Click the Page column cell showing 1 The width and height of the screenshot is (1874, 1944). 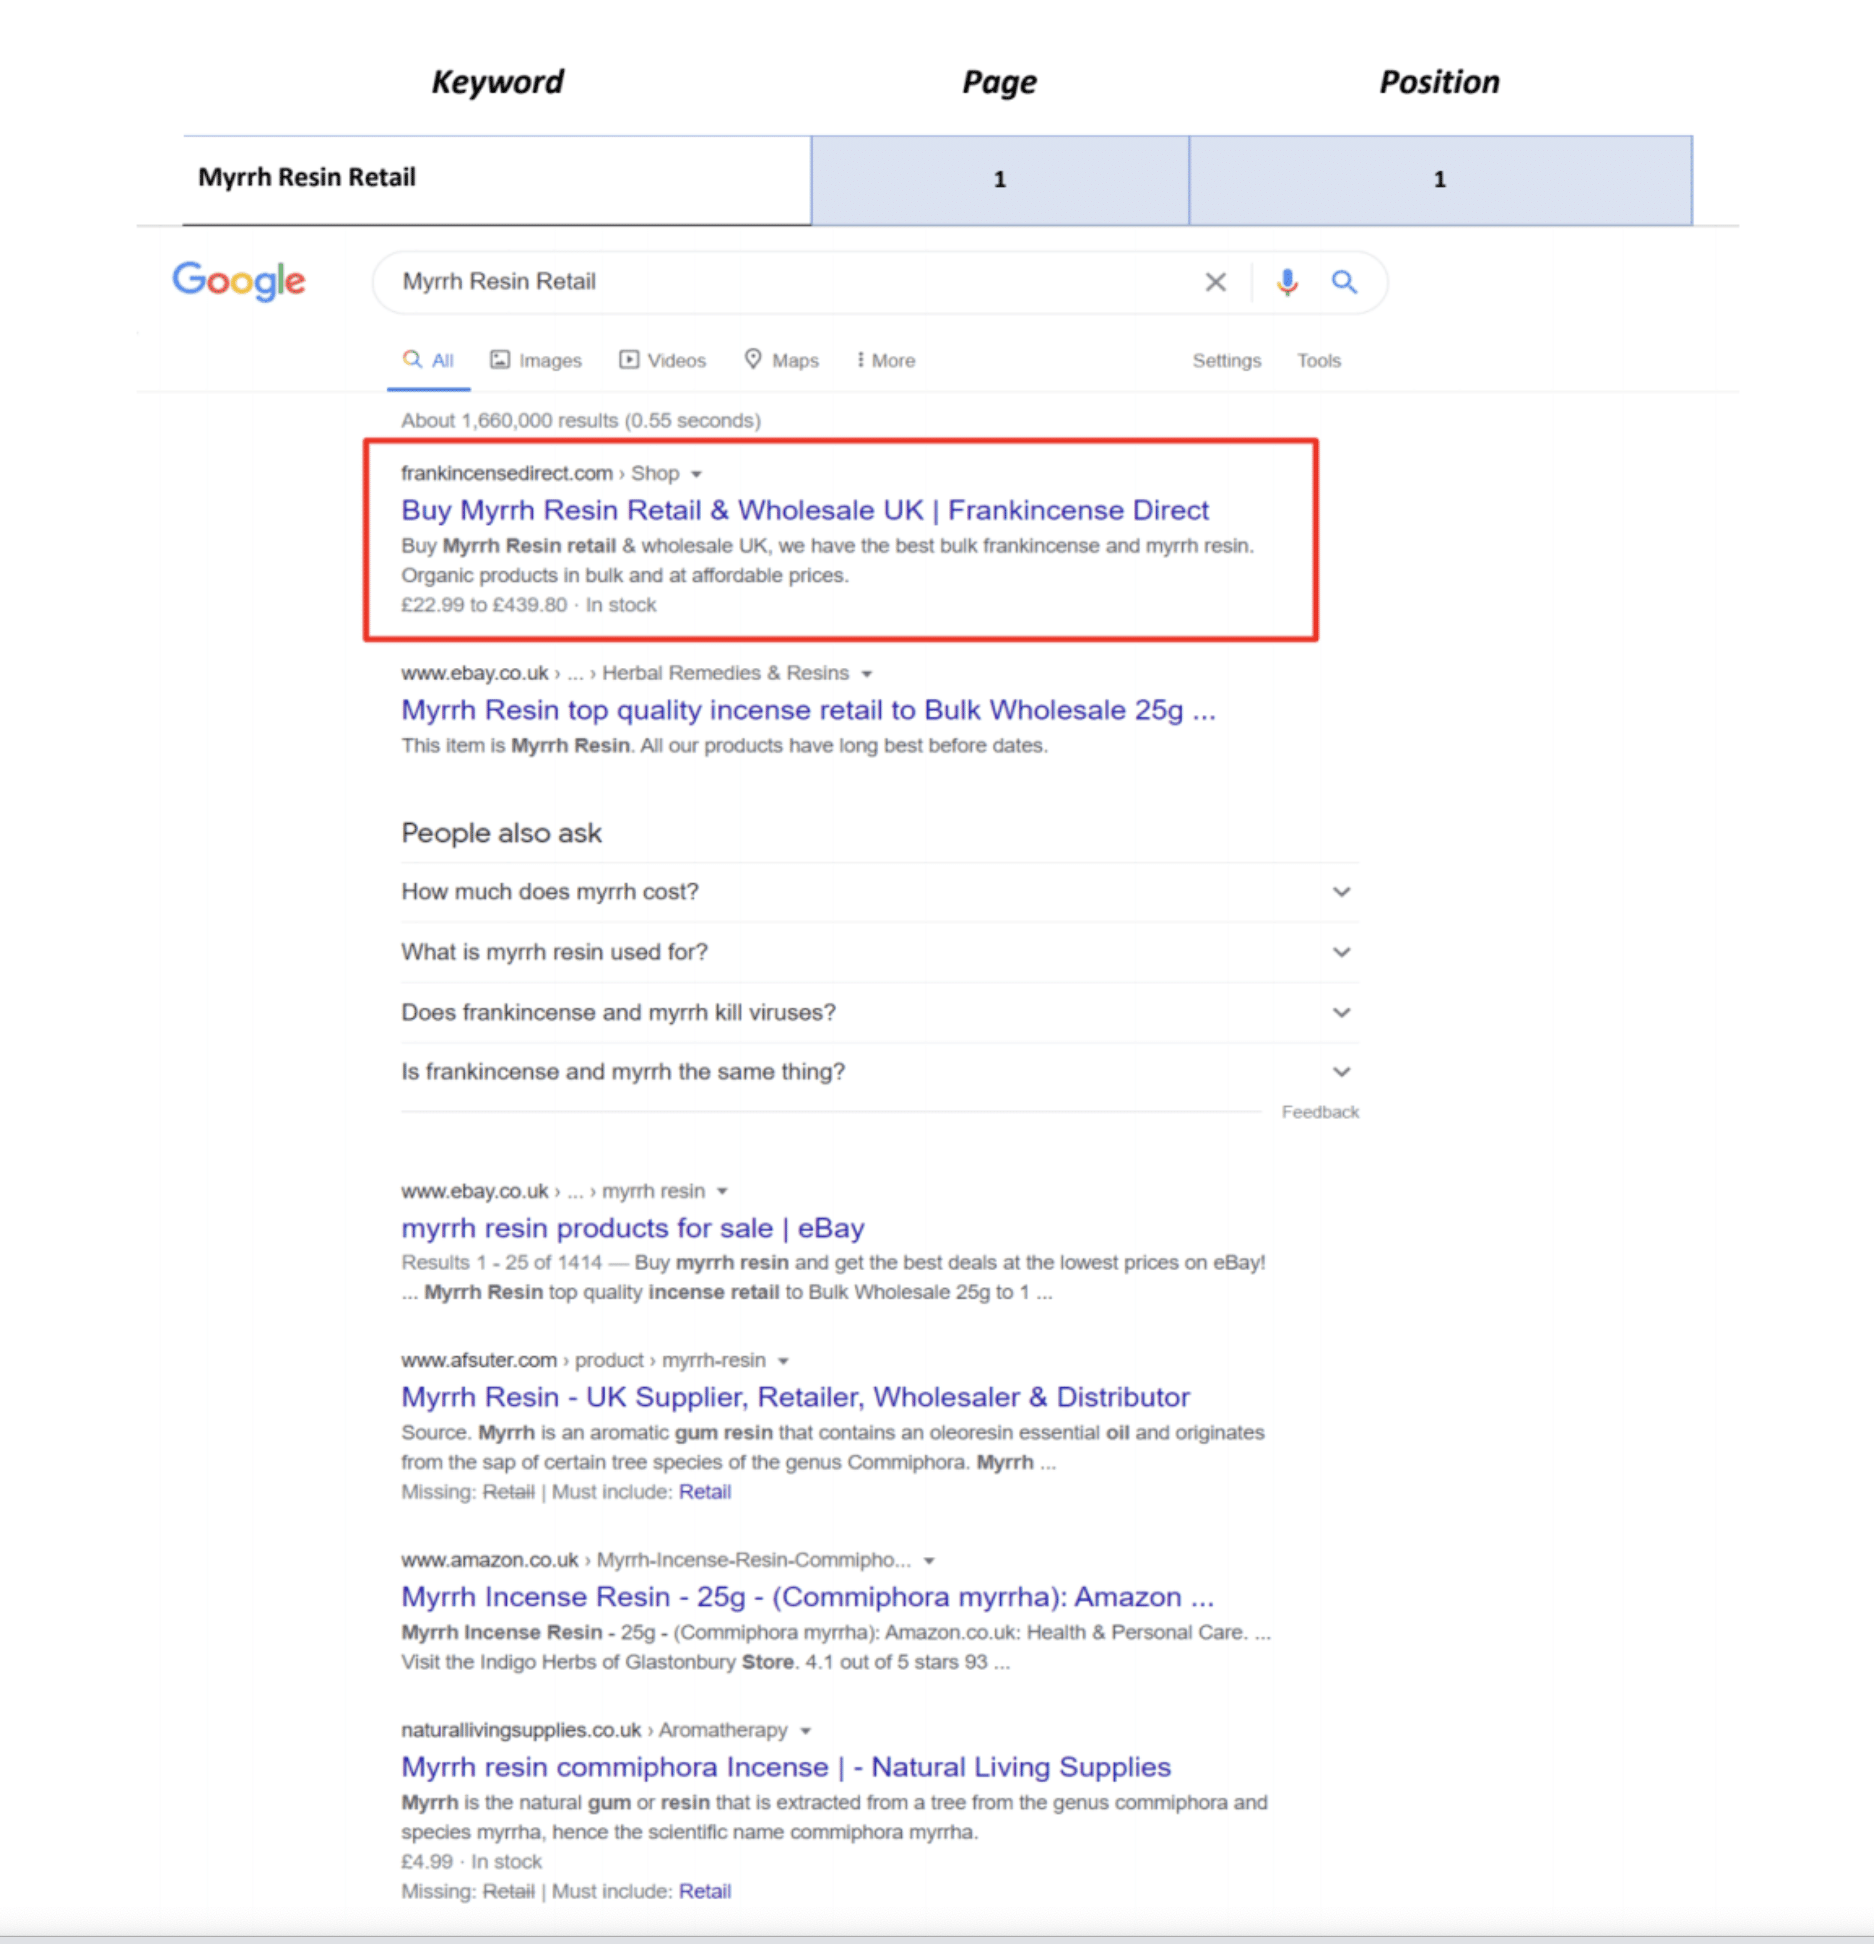pyautogui.click(x=1000, y=180)
